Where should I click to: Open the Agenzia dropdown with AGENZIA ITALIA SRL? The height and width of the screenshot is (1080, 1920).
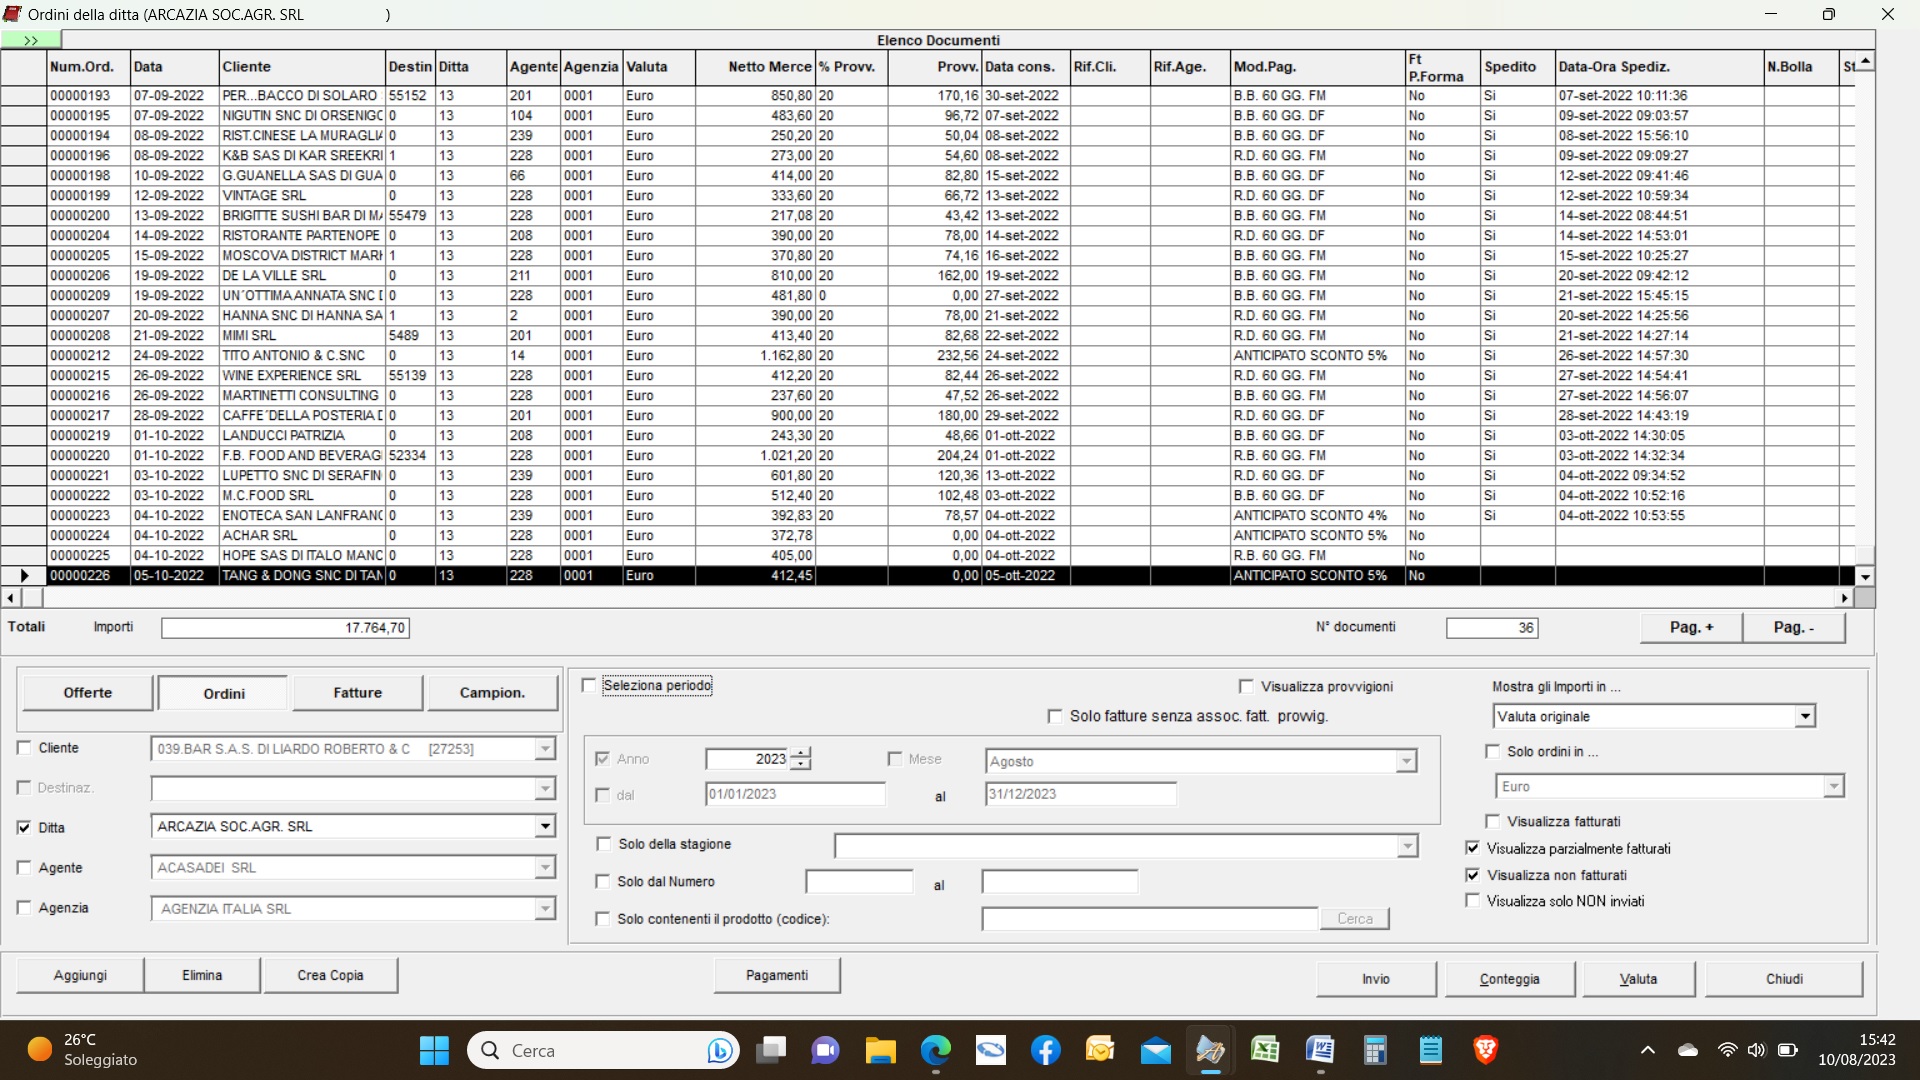coord(545,909)
